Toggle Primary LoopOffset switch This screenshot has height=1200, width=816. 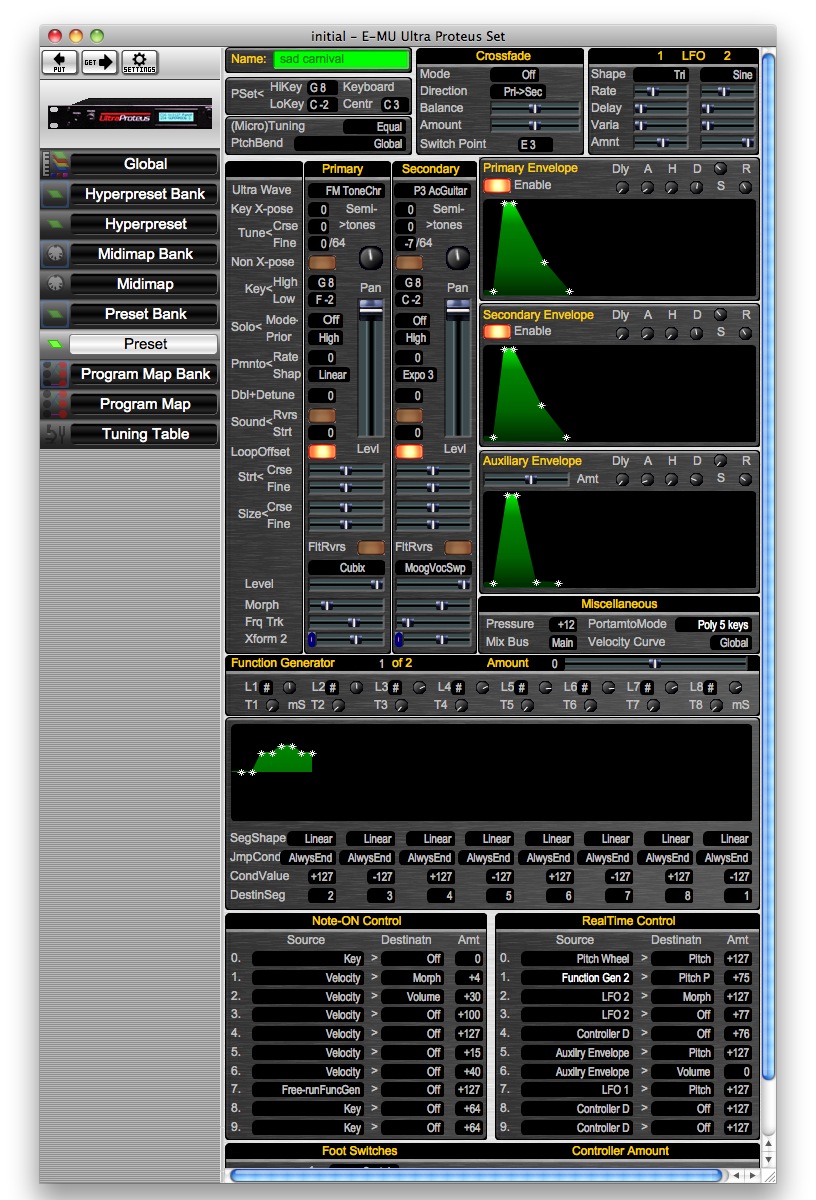point(322,451)
